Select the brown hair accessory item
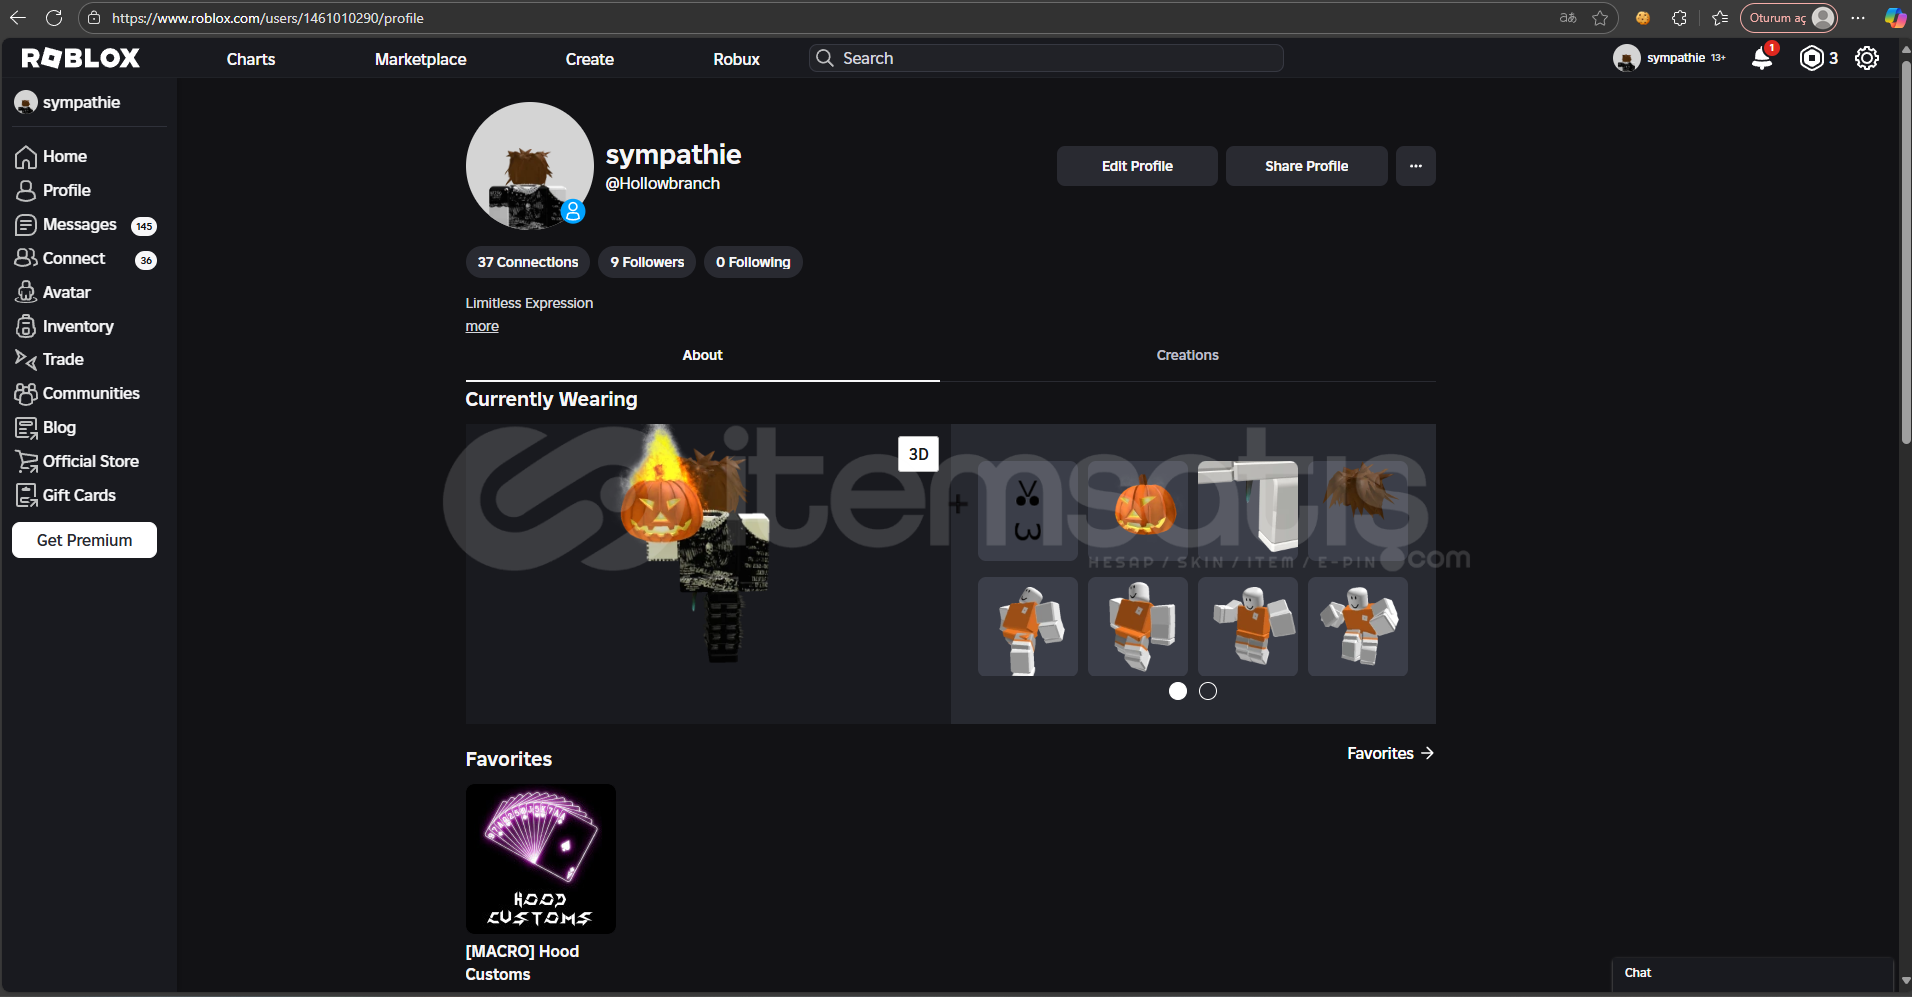Screen dimensions: 1912x997 [x=1358, y=511]
